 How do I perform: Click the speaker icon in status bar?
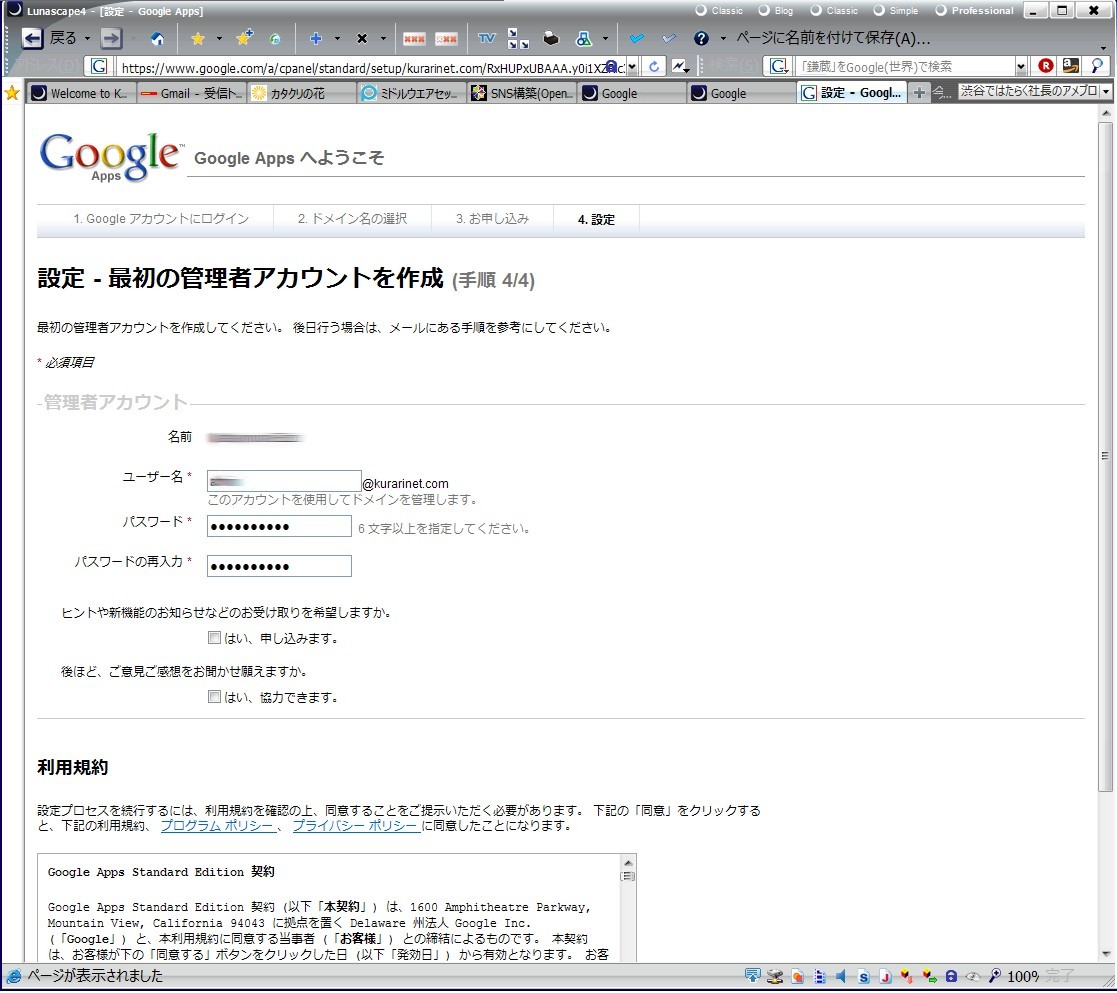(x=841, y=977)
